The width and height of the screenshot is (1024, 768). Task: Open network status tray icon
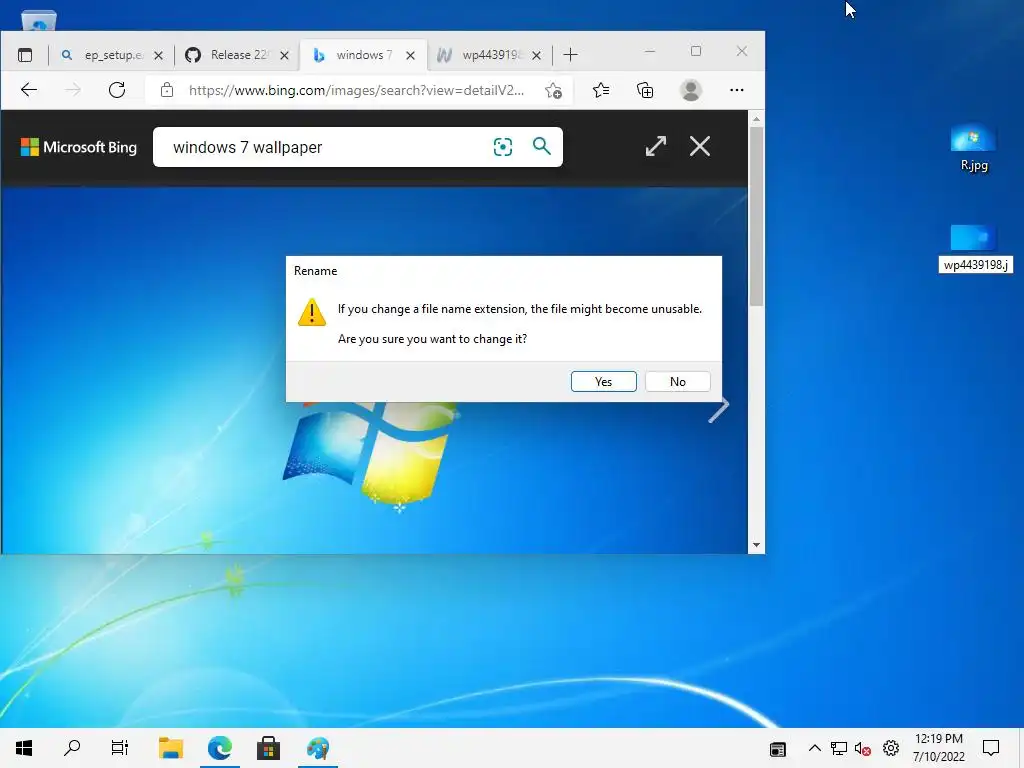[839, 748]
